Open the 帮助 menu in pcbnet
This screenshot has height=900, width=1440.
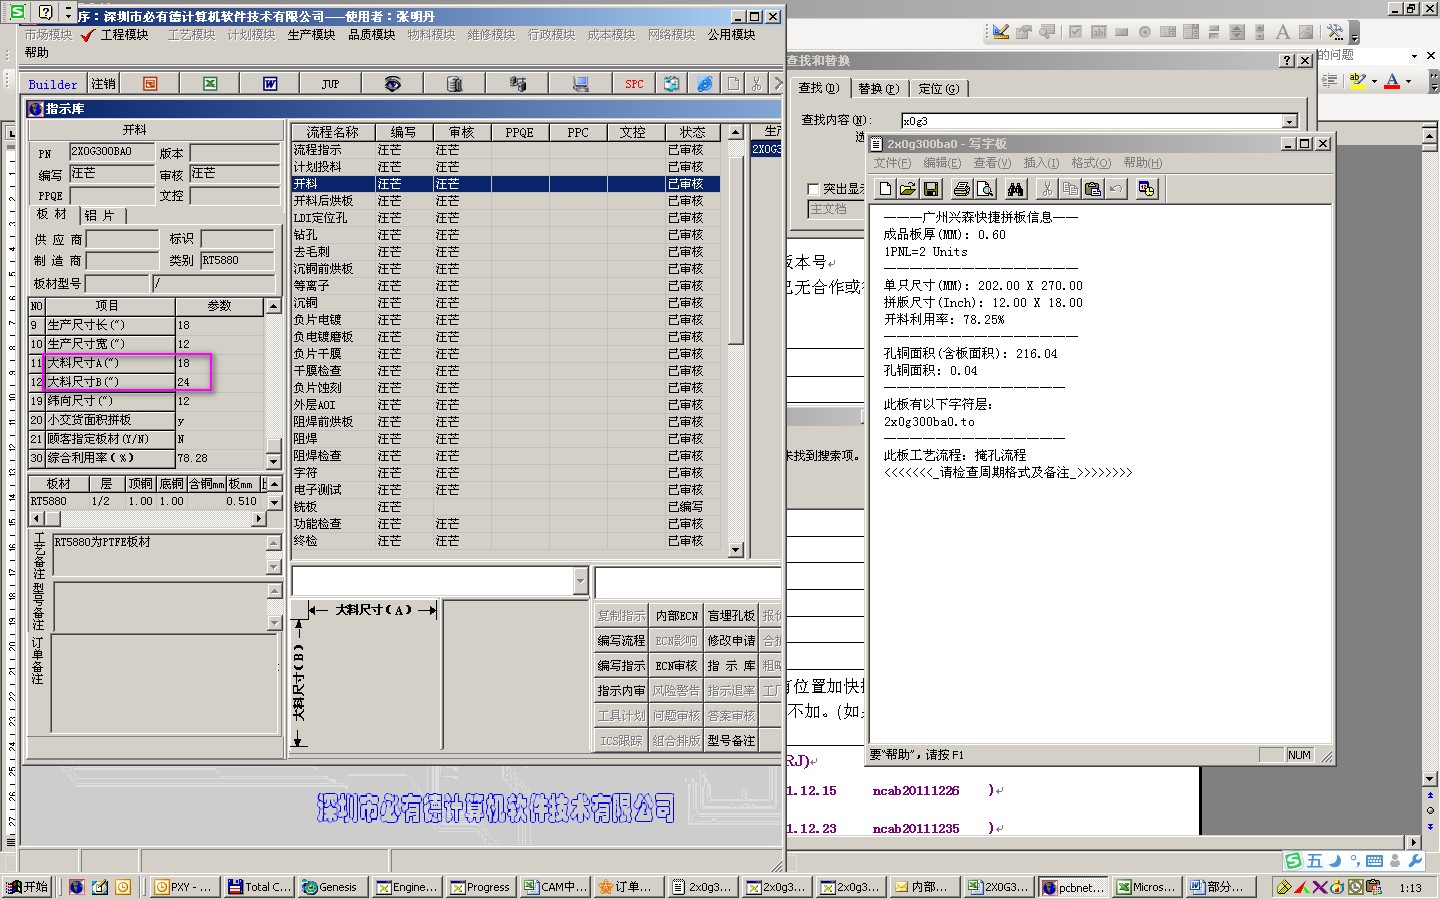click(36, 53)
